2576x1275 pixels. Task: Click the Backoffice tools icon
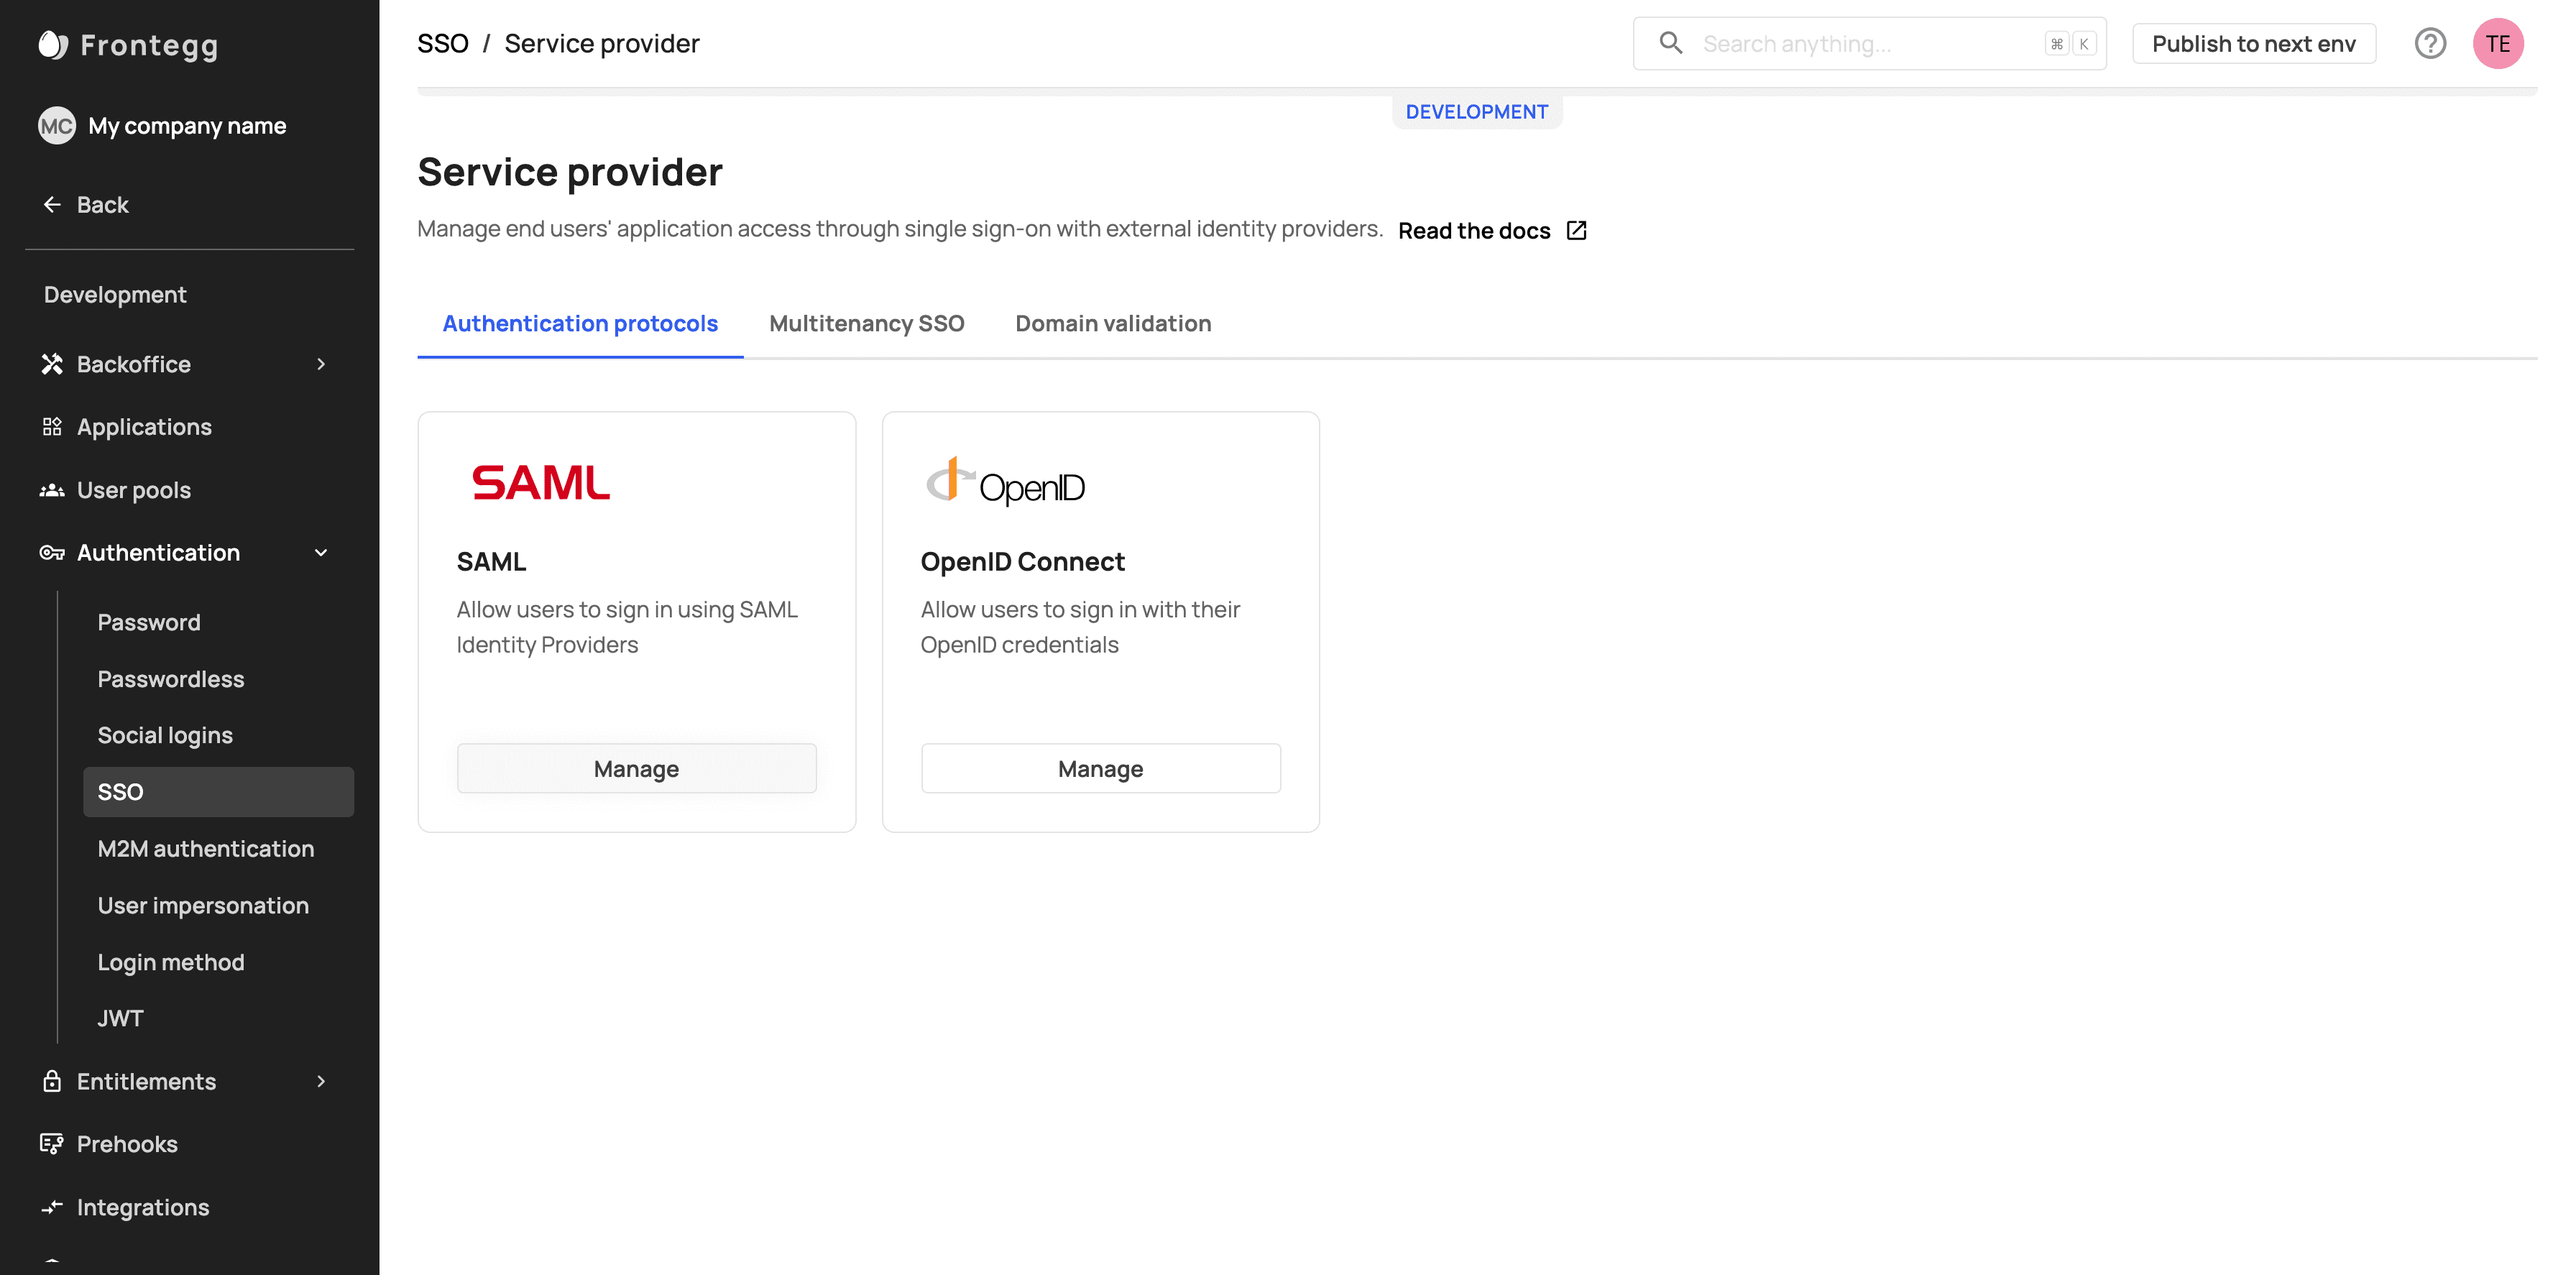pyautogui.click(x=52, y=364)
